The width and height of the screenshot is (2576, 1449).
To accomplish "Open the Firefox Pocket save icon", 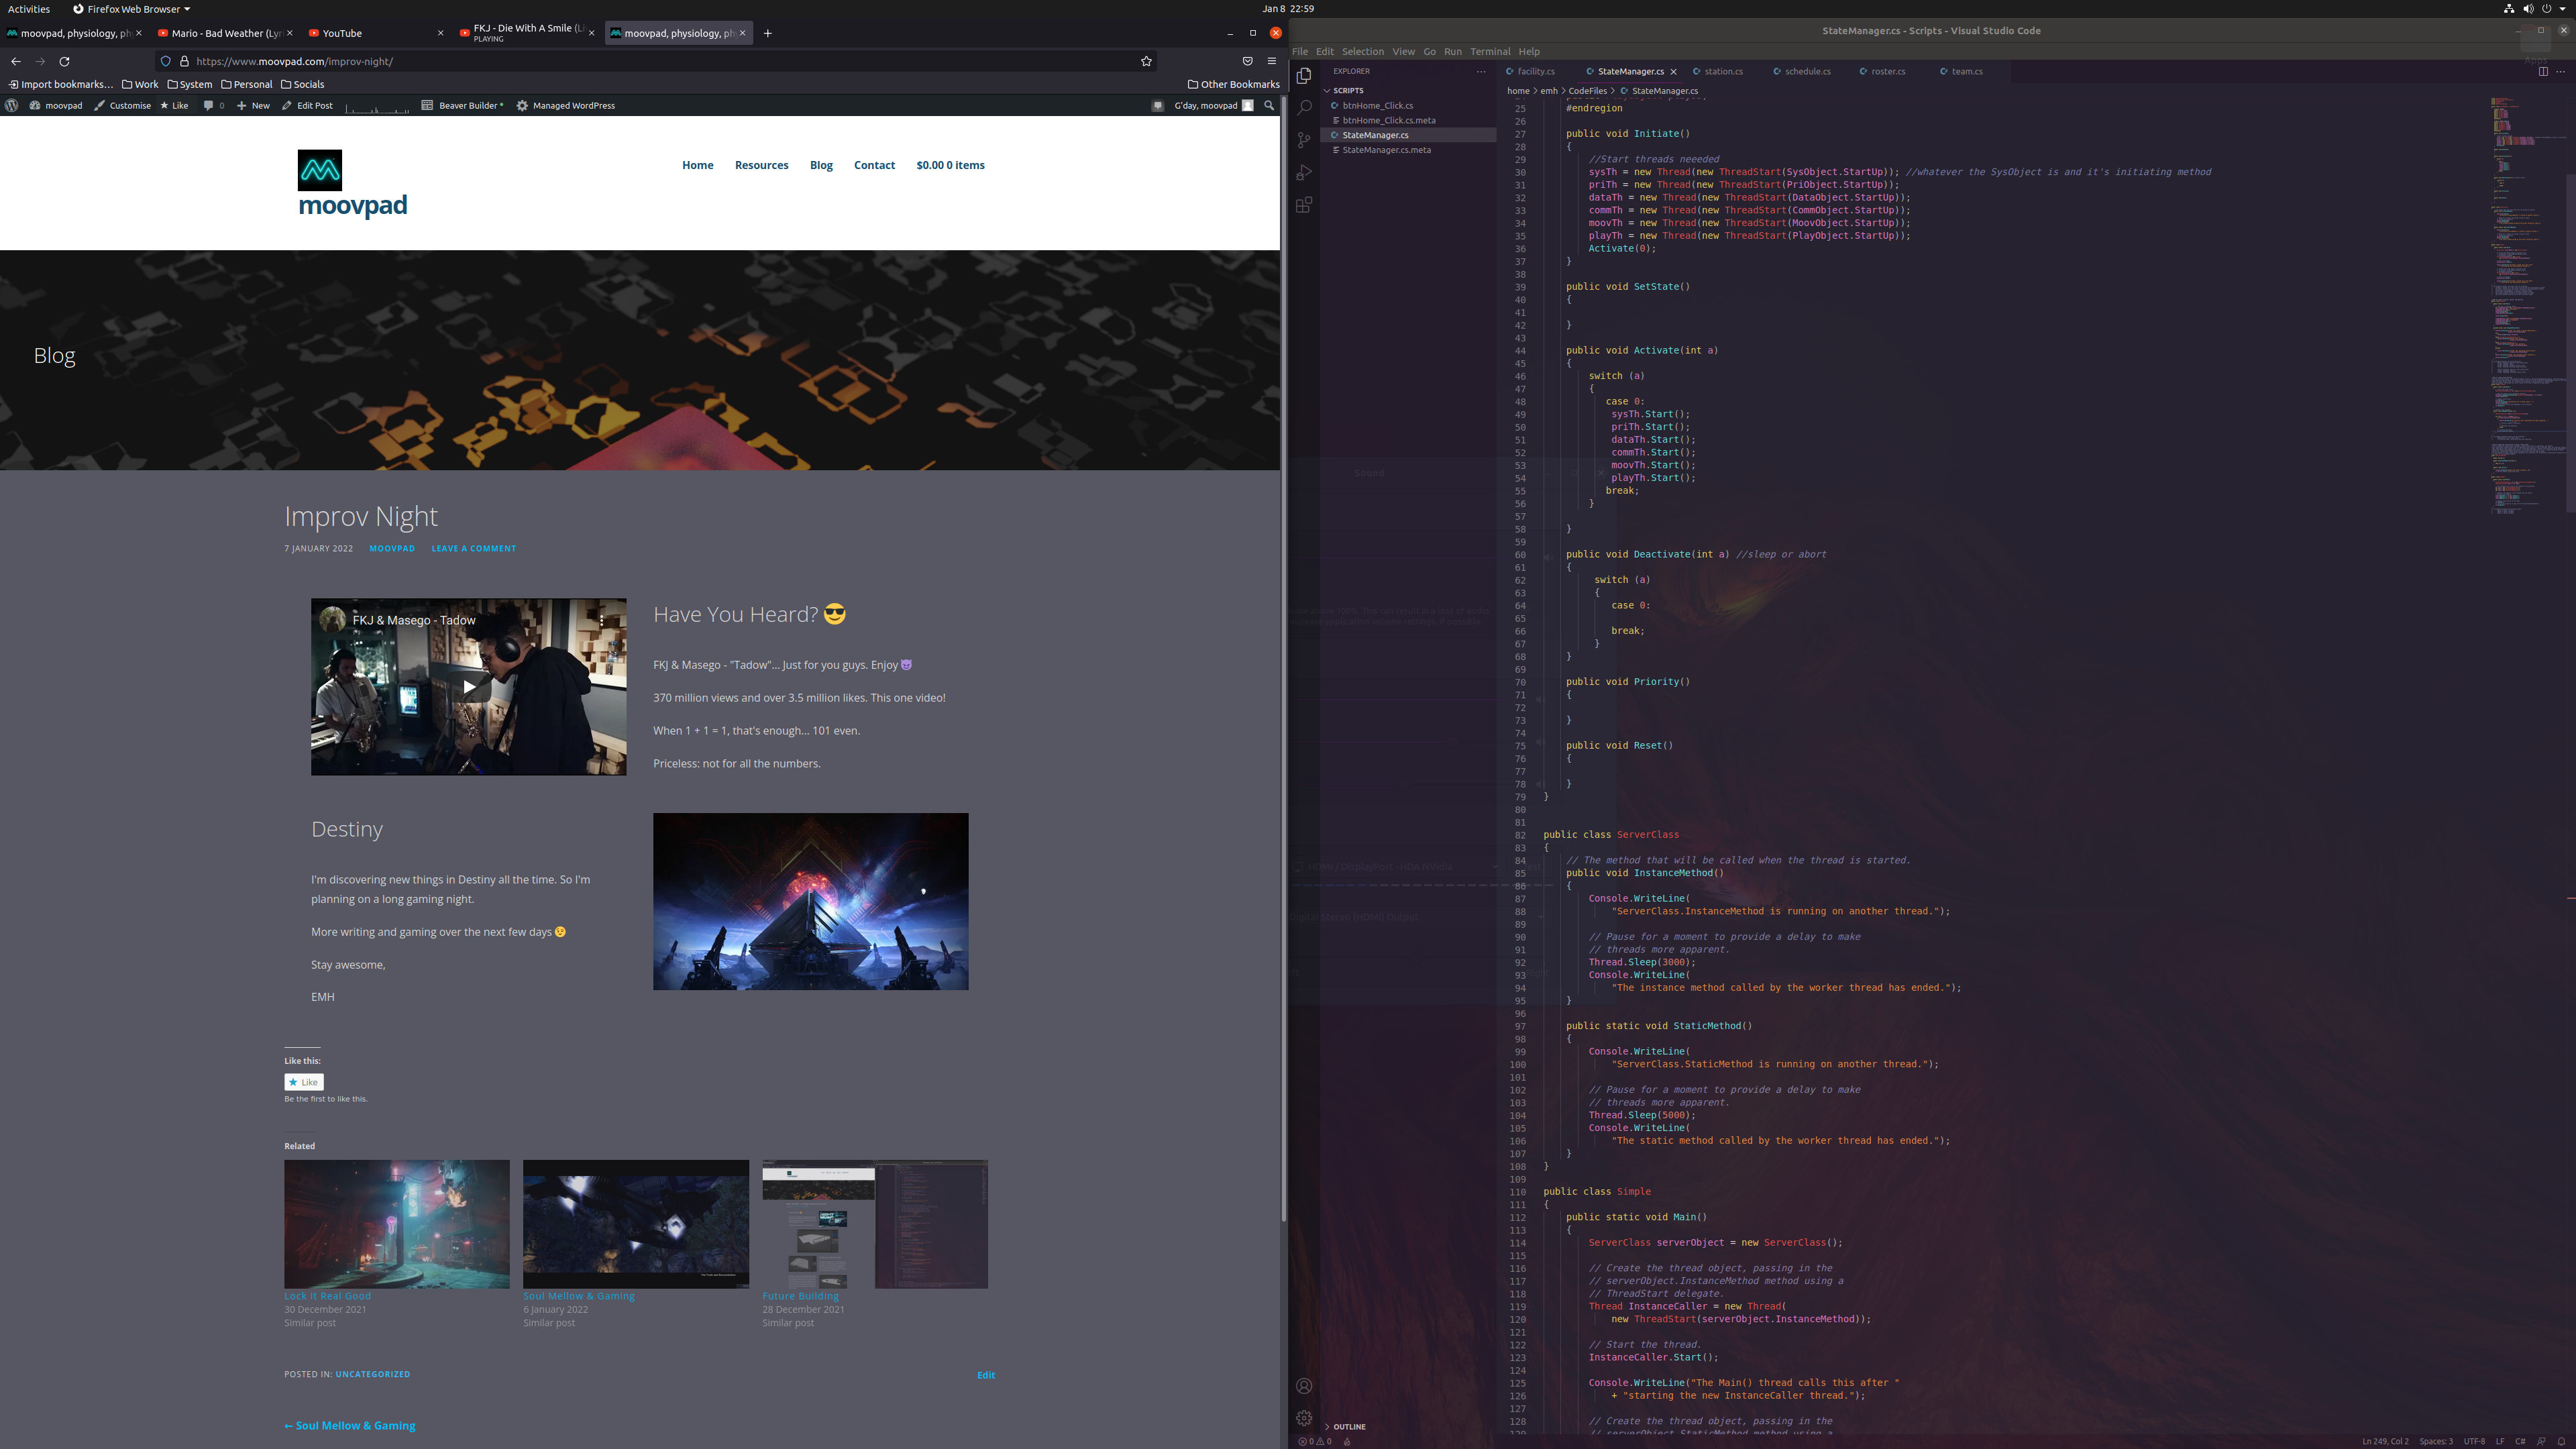I will pos(1247,61).
